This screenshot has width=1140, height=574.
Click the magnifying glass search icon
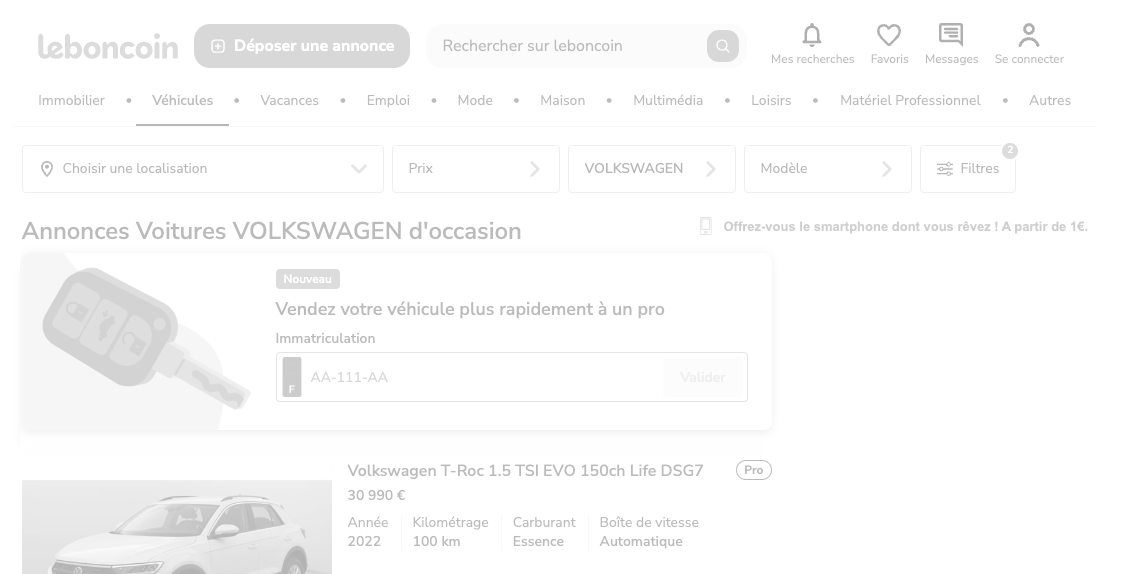pyautogui.click(x=723, y=46)
